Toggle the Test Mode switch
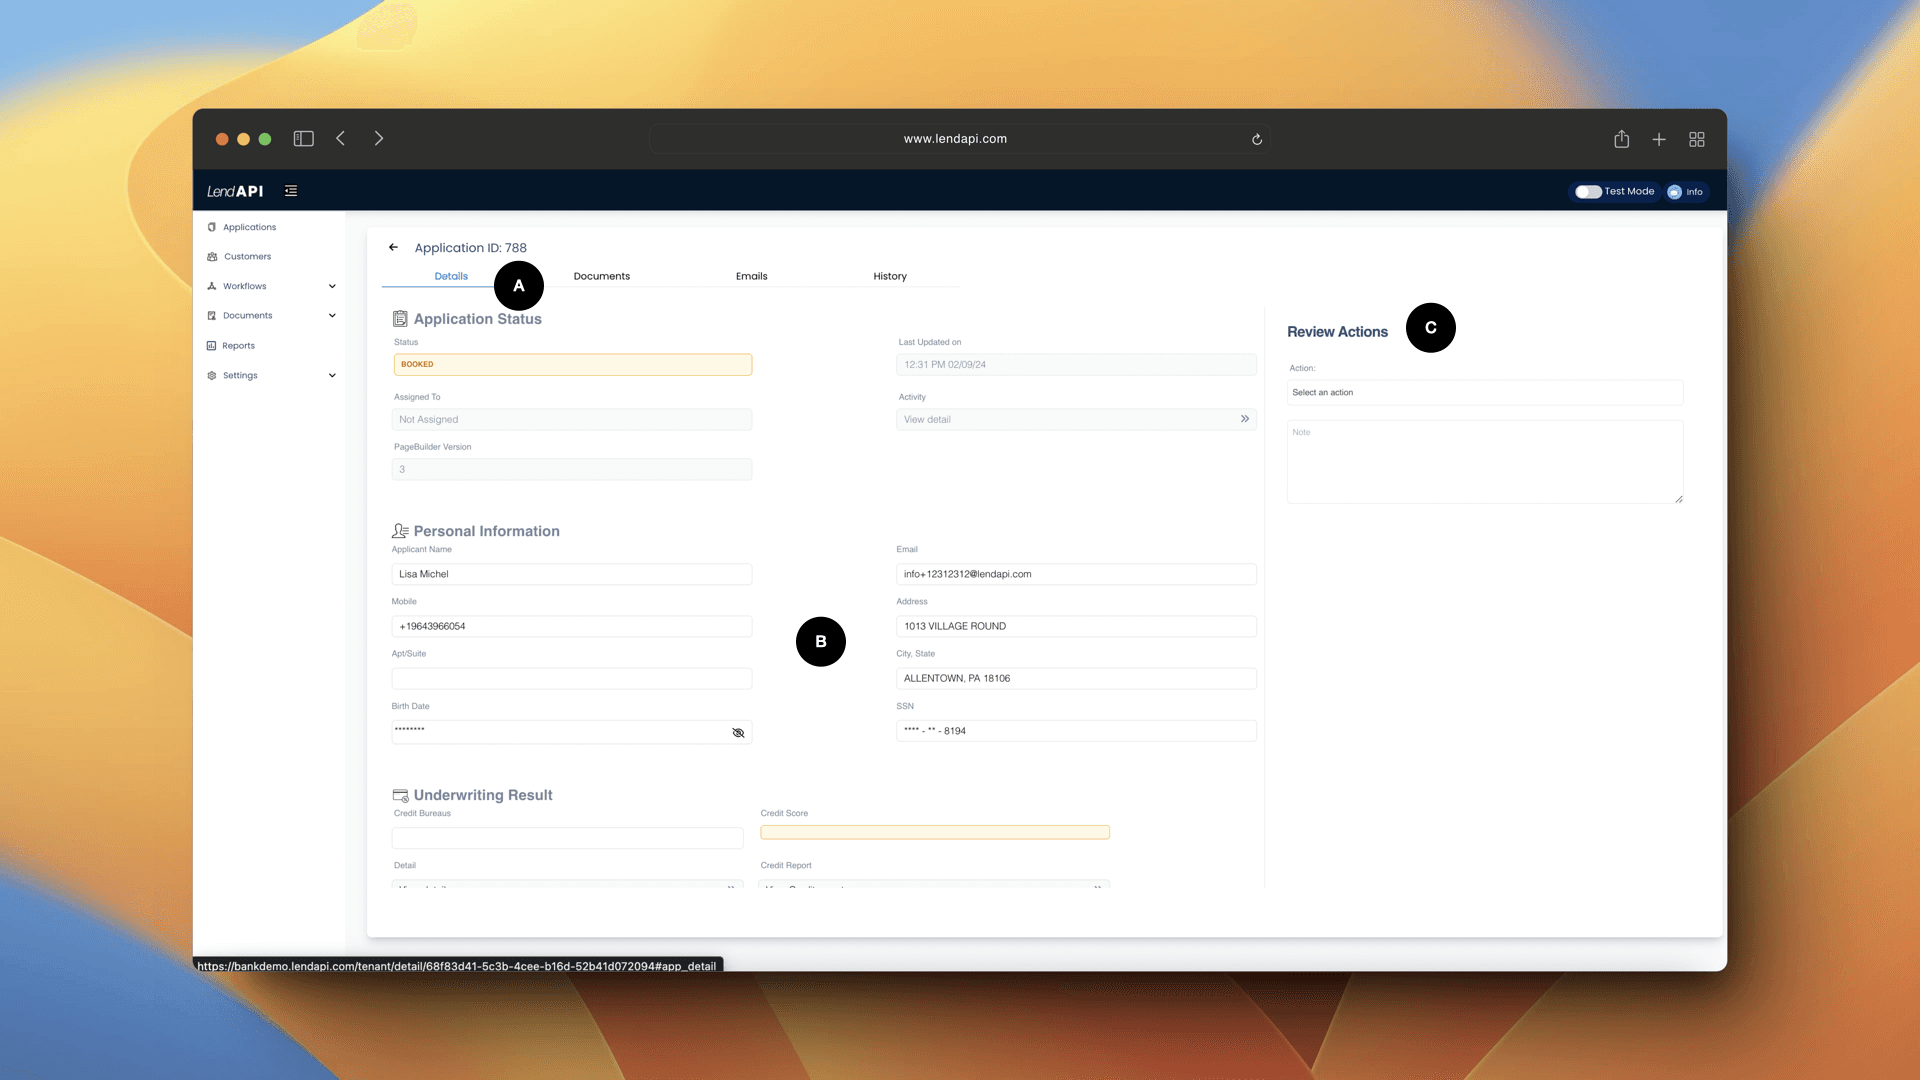 click(x=1588, y=192)
